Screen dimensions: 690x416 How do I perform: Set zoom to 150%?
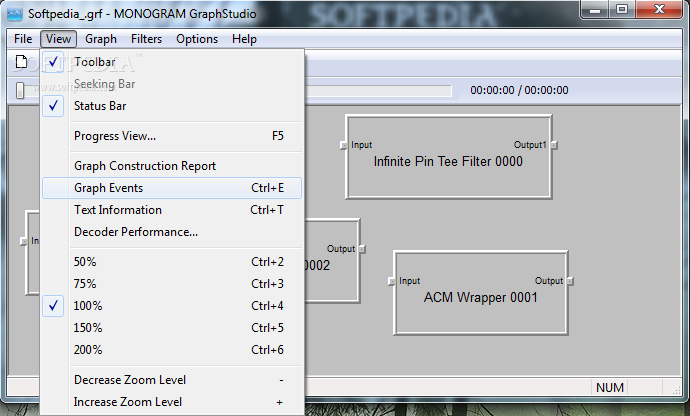(172, 328)
